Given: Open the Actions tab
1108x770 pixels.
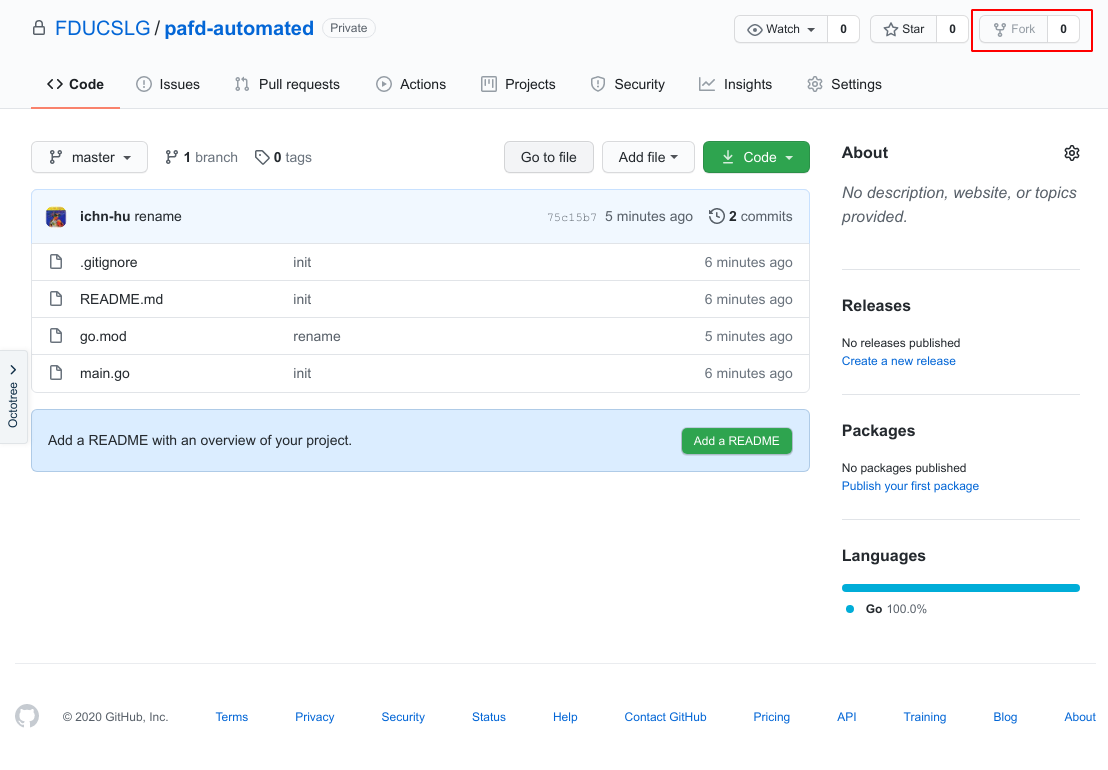Looking at the screenshot, I should tap(411, 84).
